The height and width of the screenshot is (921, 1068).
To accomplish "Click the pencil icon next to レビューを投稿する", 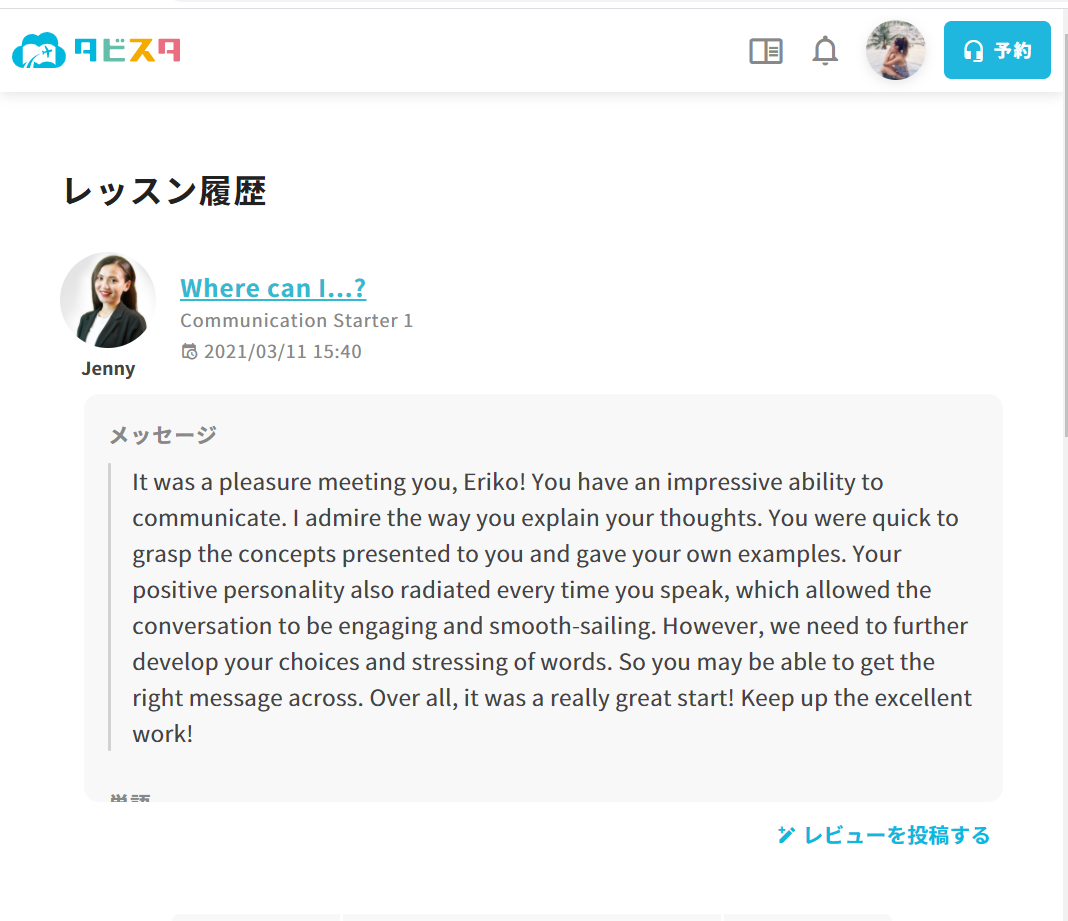I will (x=786, y=835).
